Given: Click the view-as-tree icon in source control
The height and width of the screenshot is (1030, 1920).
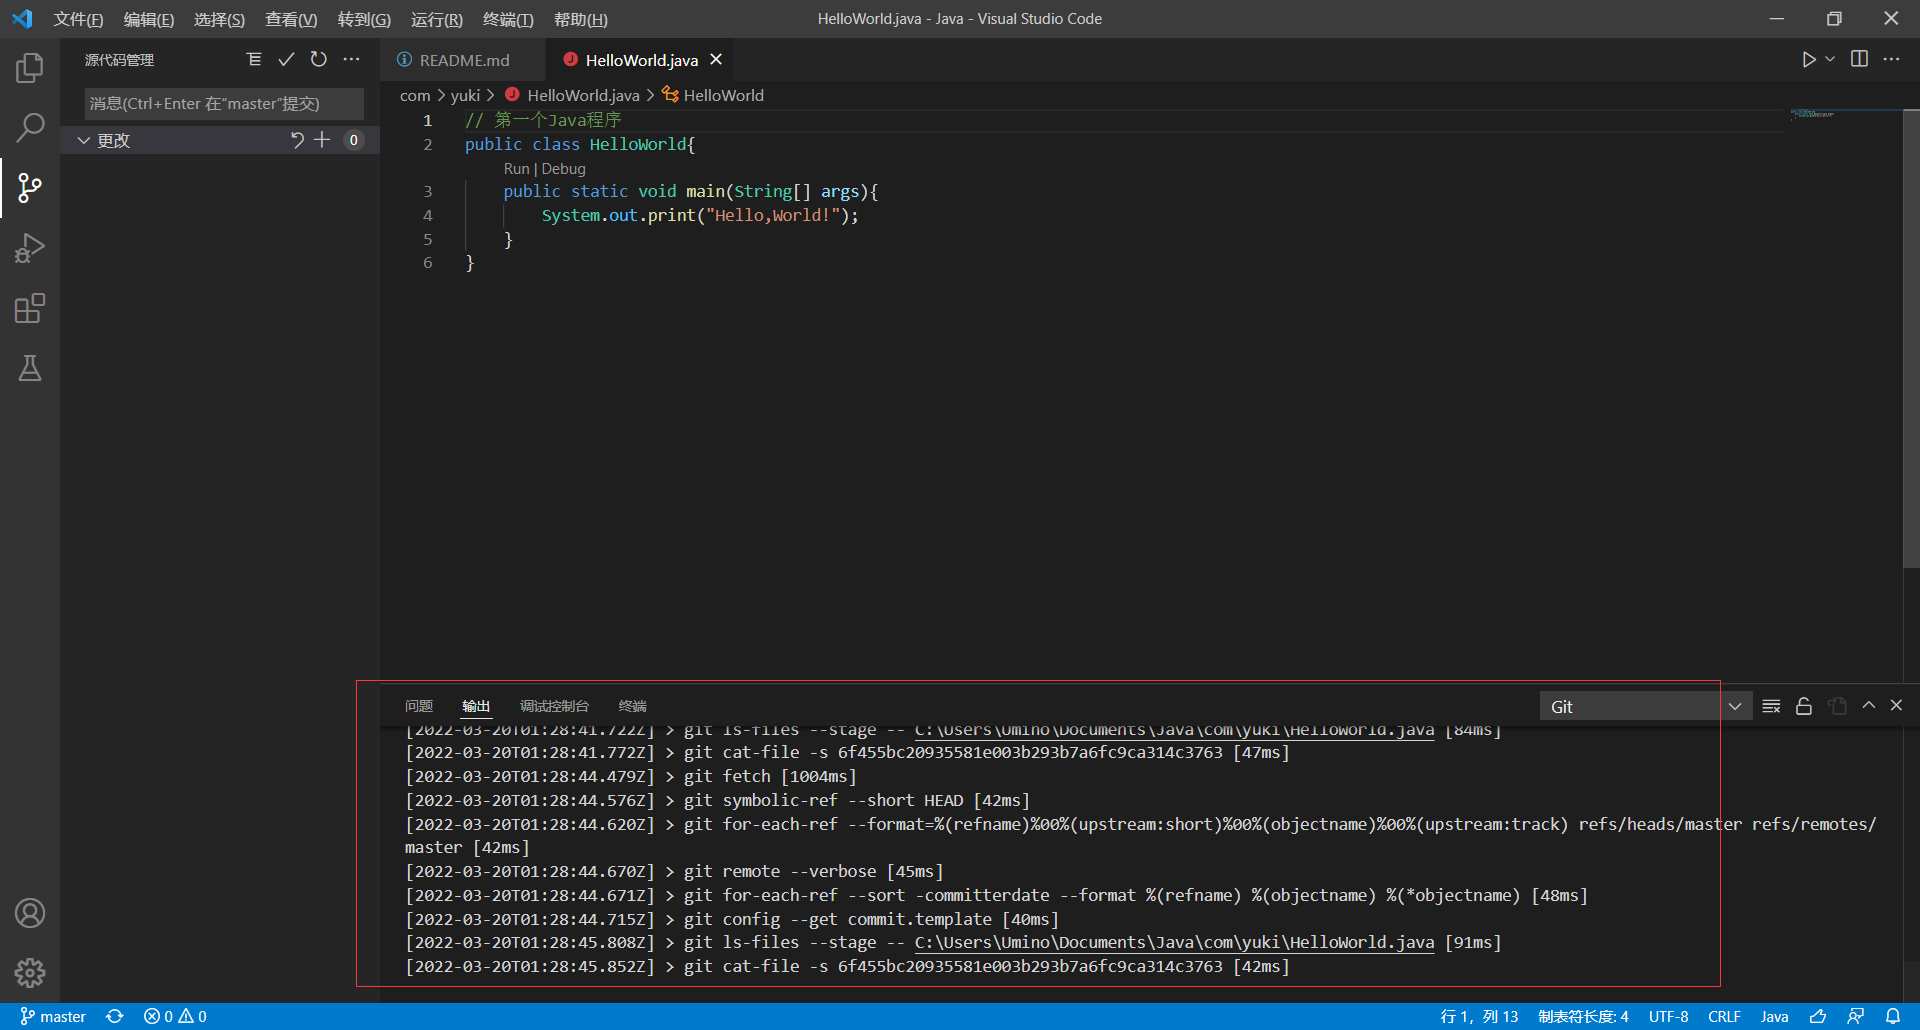Looking at the screenshot, I should tap(254, 60).
